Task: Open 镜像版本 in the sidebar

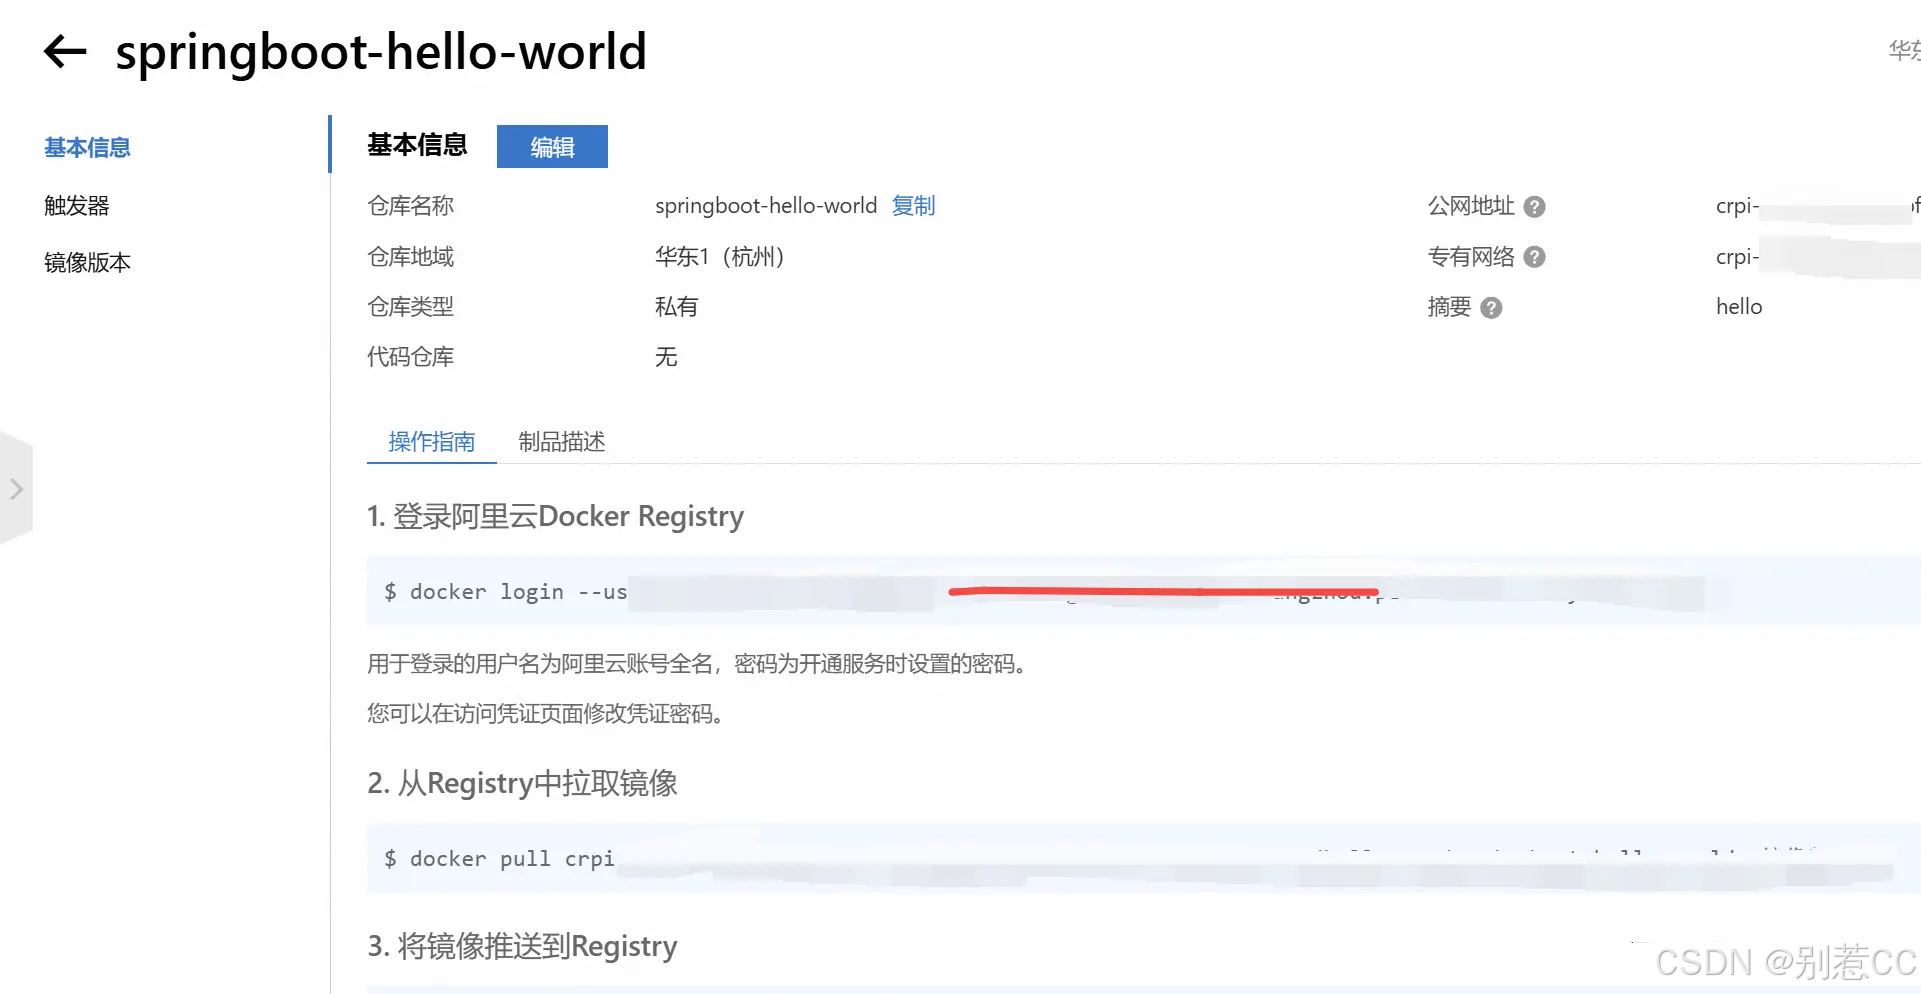Action: (87, 263)
